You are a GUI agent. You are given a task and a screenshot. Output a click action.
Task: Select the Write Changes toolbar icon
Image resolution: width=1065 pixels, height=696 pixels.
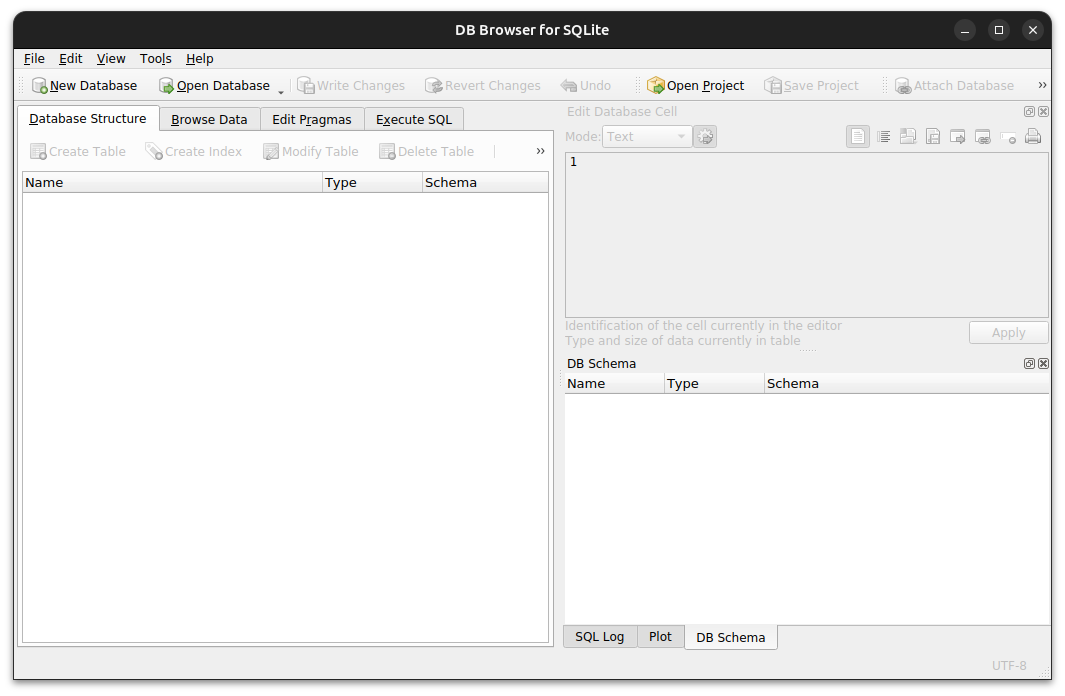pyautogui.click(x=306, y=86)
